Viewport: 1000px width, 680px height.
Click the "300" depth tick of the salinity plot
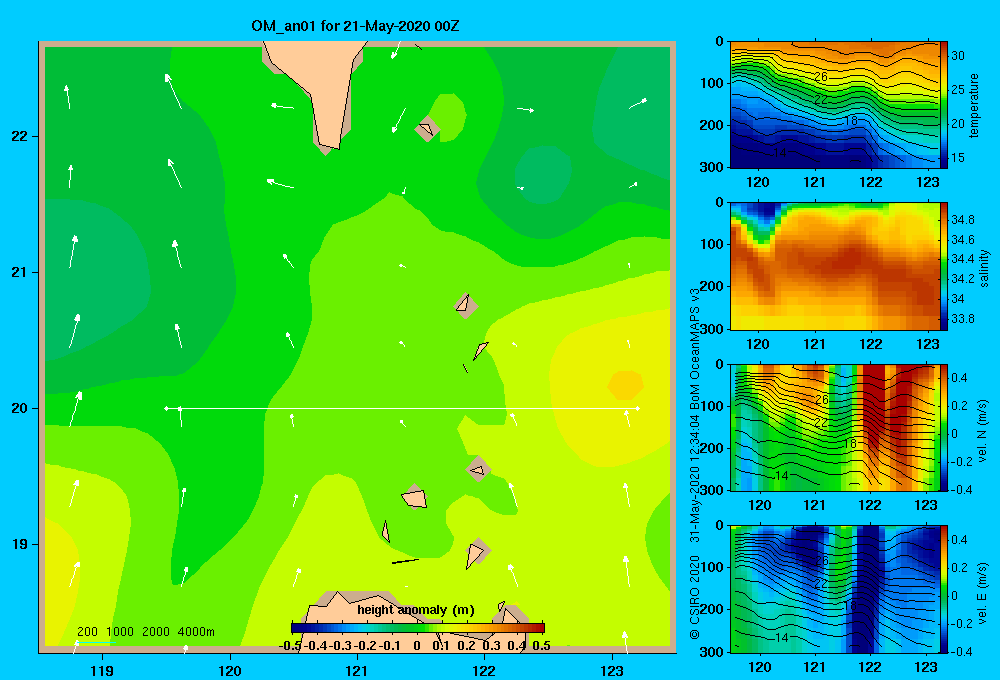click(x=713, y=329)
